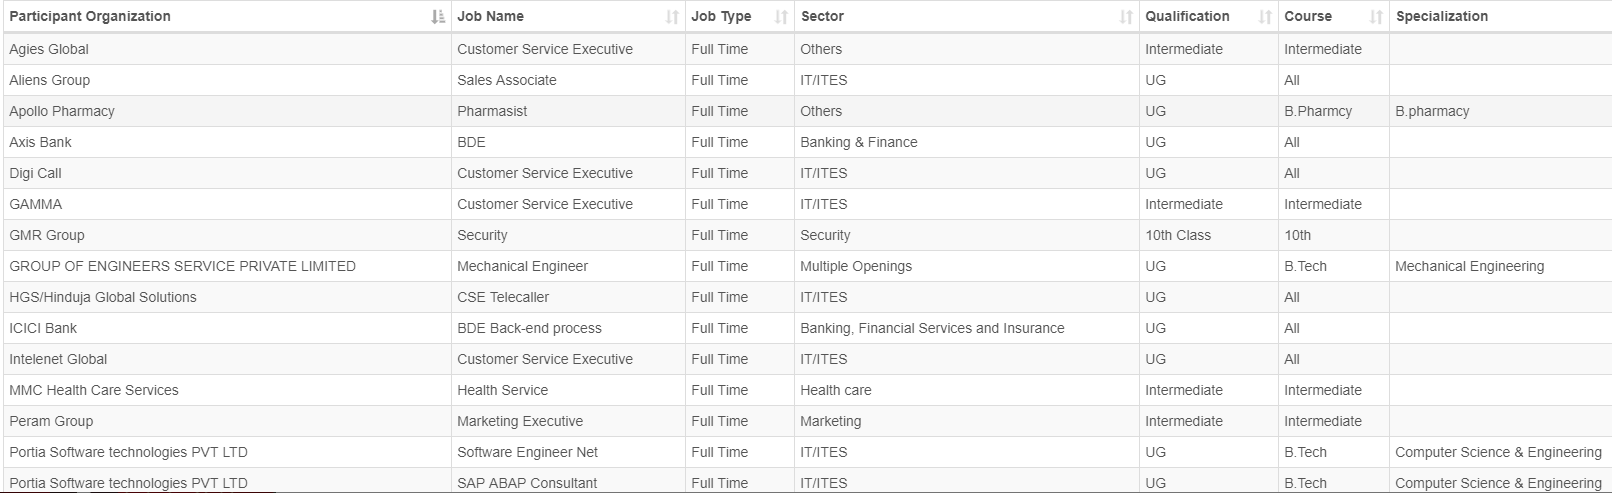
Task: Click the Mechanical Engineer job name cell
Action: (x=522, y=266)
